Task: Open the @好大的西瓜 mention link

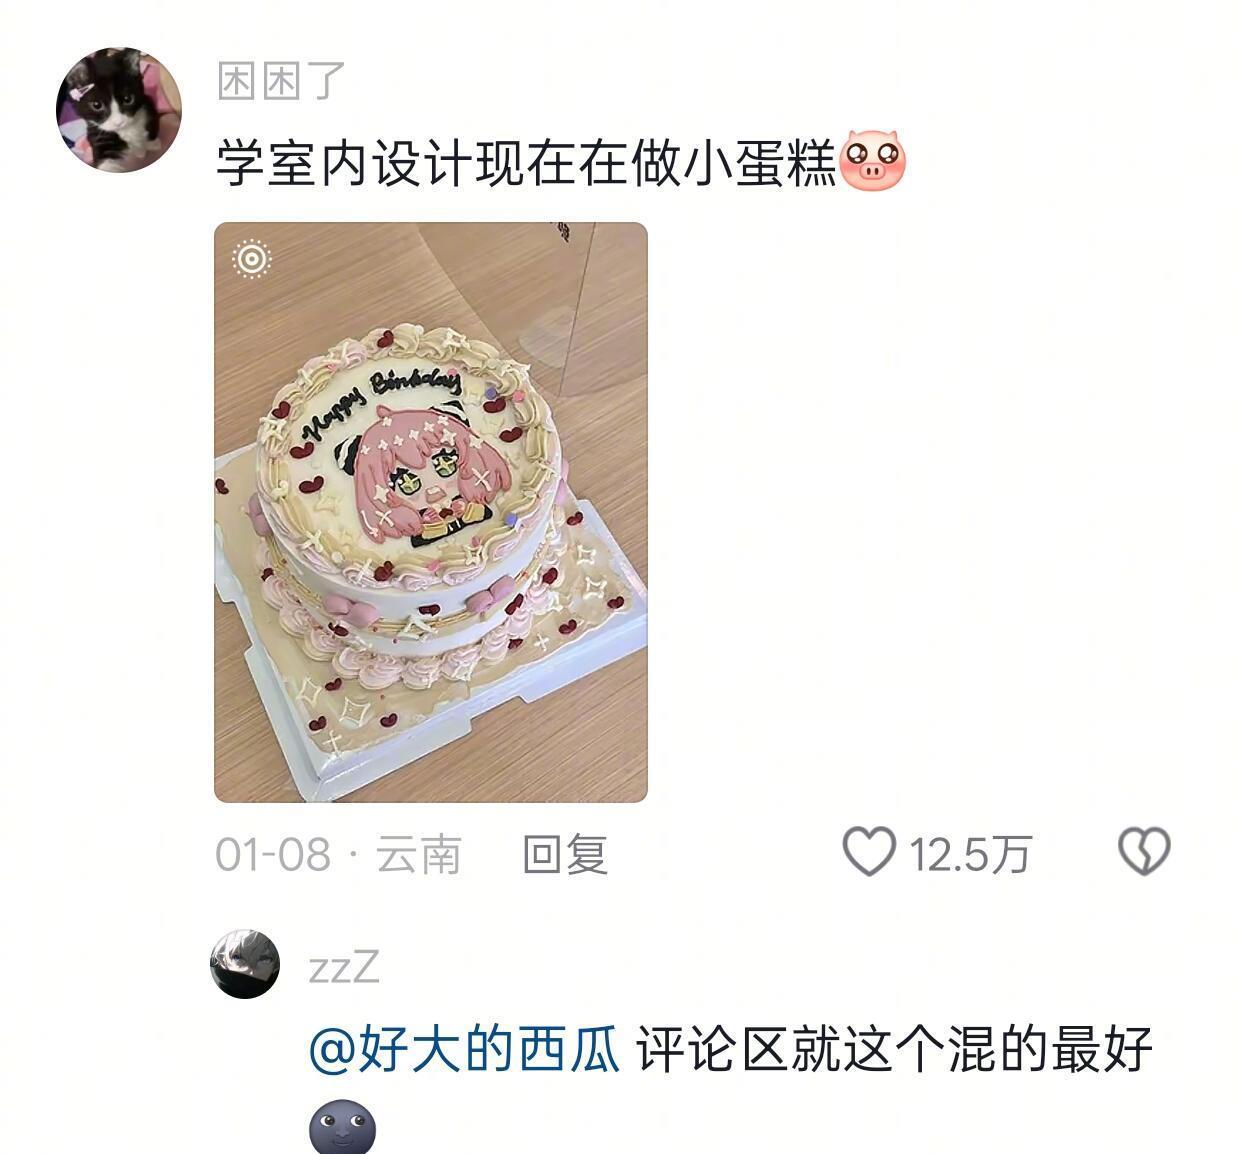Action: (465, 1050)
